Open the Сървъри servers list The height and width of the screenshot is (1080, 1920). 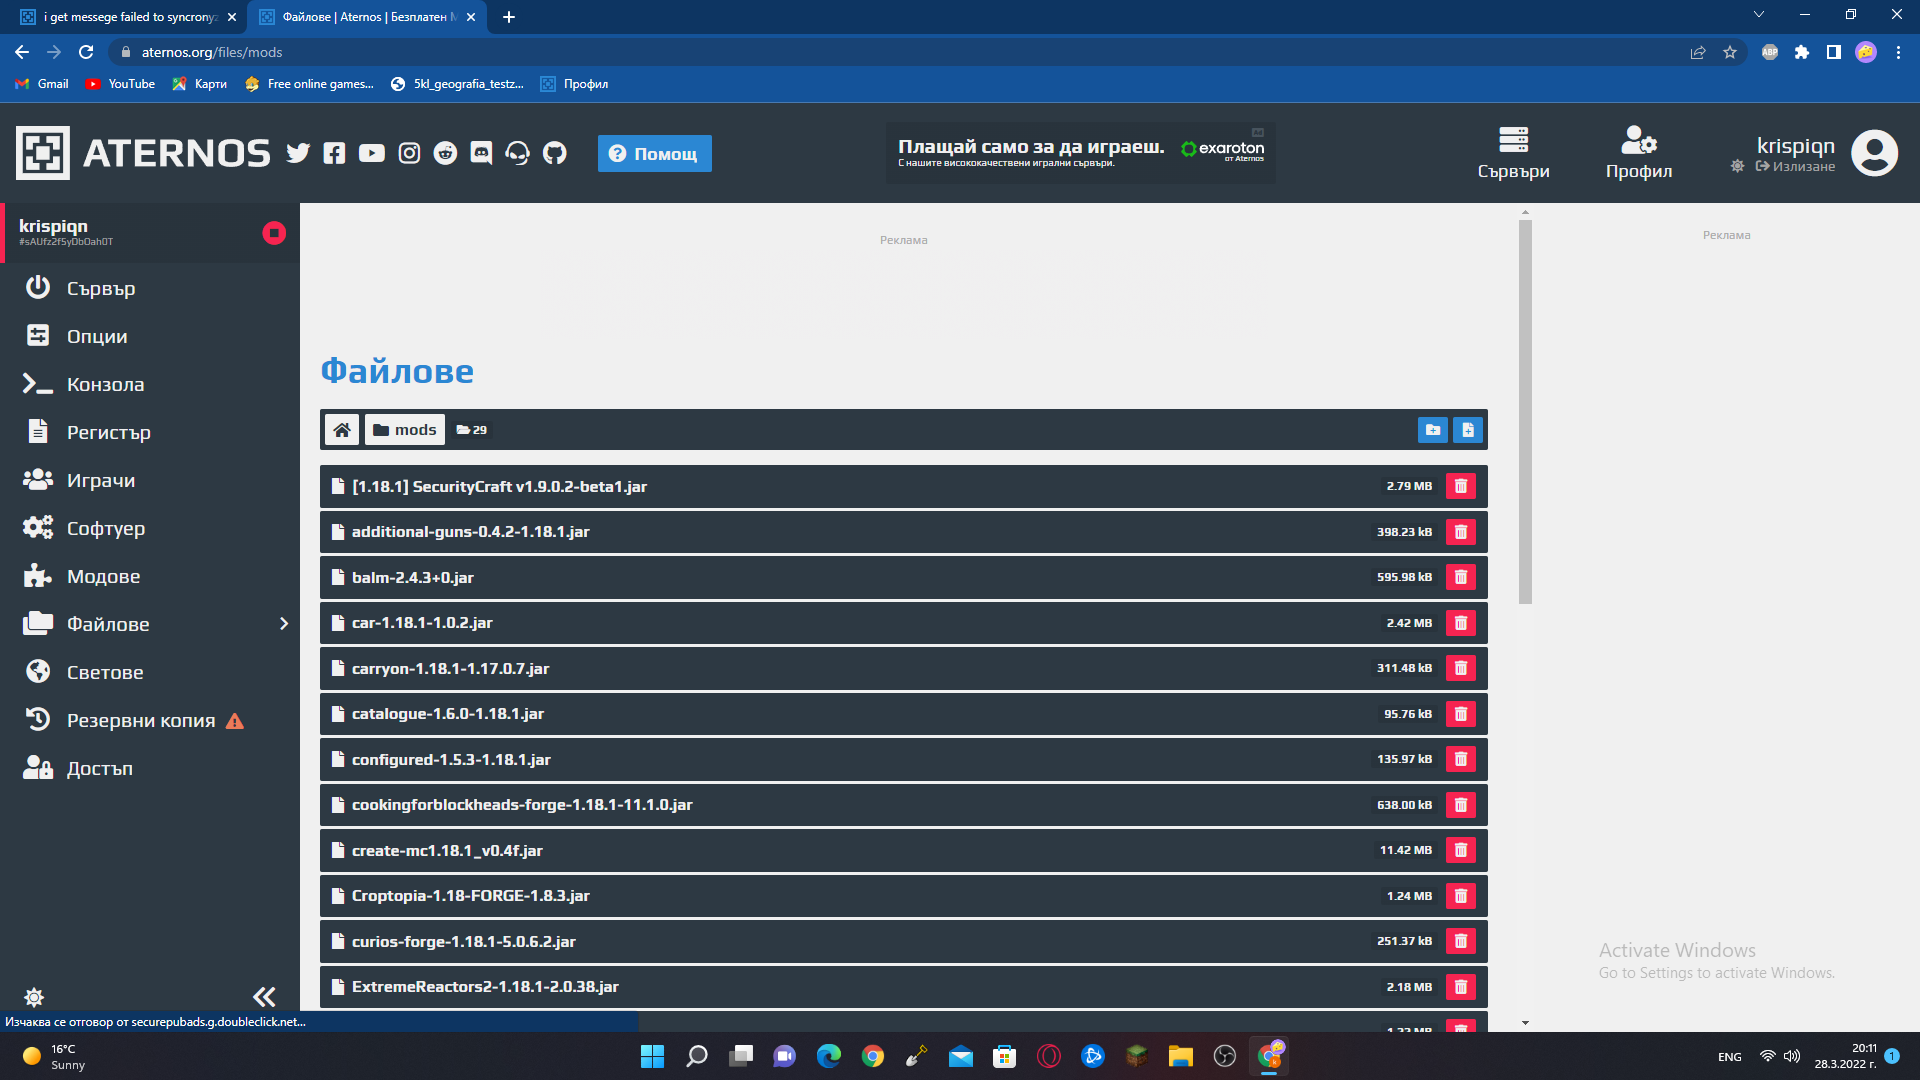pos(1514,153)
